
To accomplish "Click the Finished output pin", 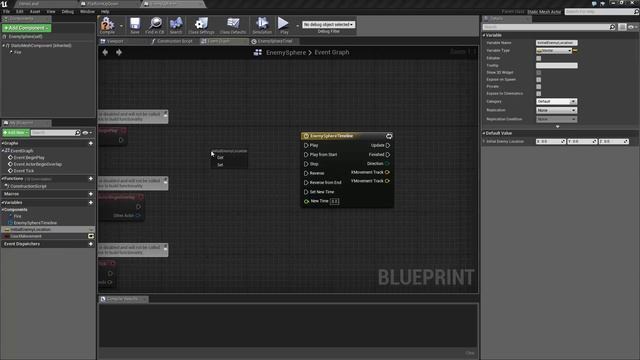I will pyautogui.click(x=388, y=155).
